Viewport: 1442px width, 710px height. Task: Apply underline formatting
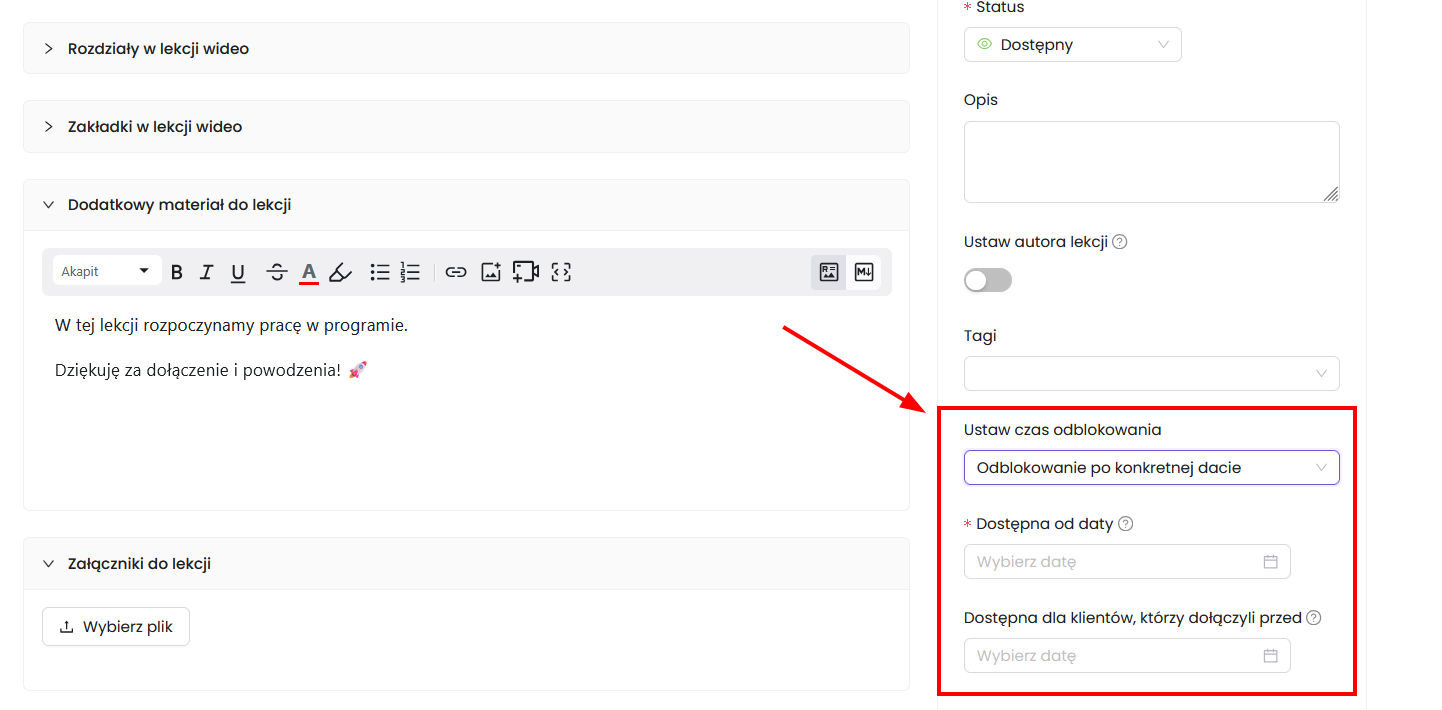point(238,272)
